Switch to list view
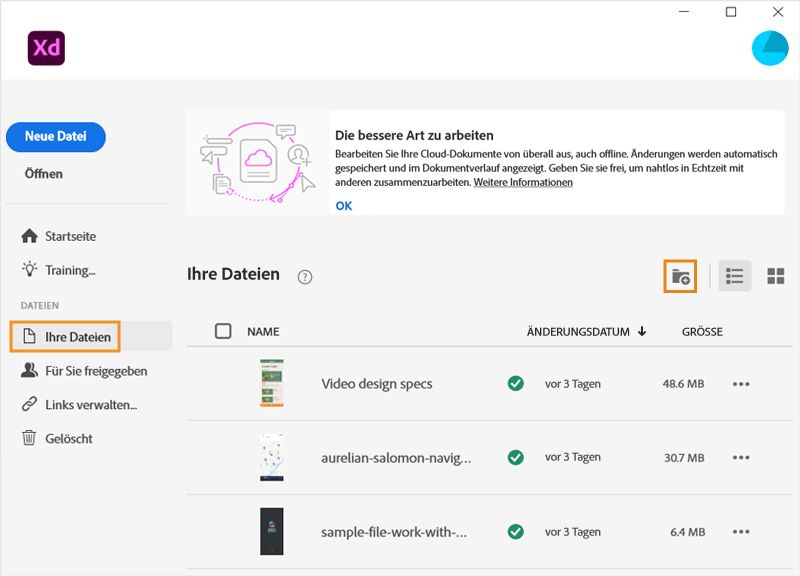Screen dimensions: 800x576 click(x=735, y=276)
